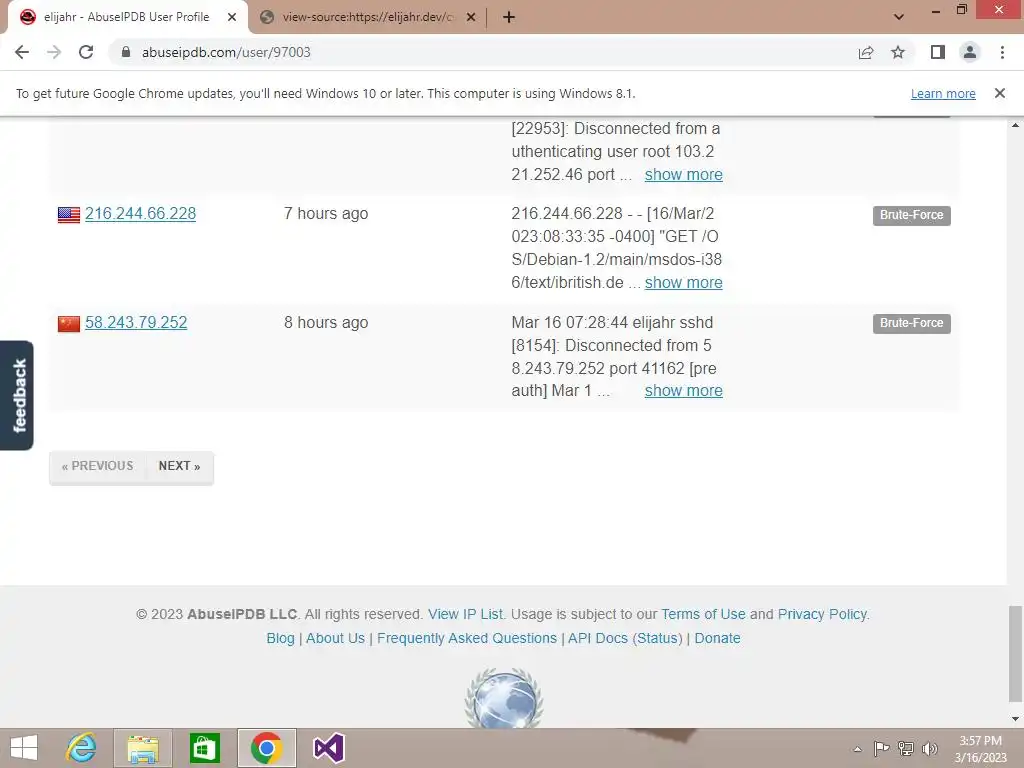Launch Internet Explorer from the taskbar
This screenshot has height=768, width=1024.
(82, 748)
